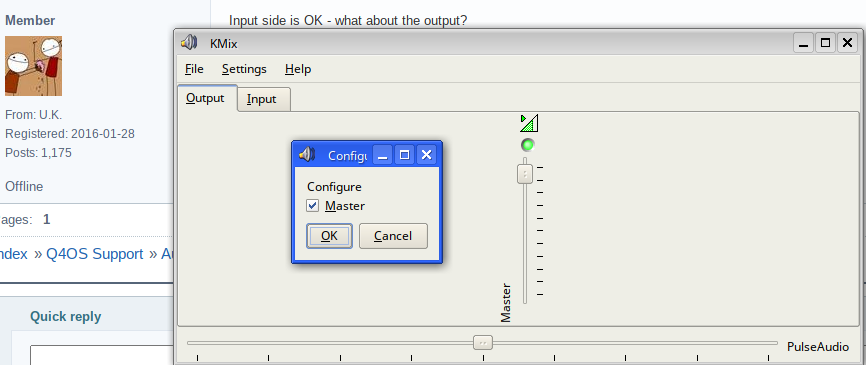Click the forum member avatar image
The height and width of the screenshot is (365, 866).
click(x=34, y=66)
